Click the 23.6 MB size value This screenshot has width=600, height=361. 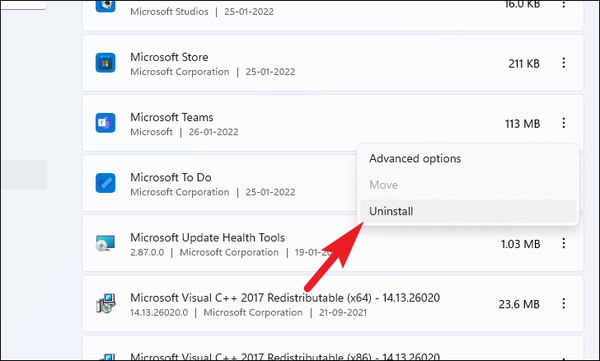[x=519, y=304]
